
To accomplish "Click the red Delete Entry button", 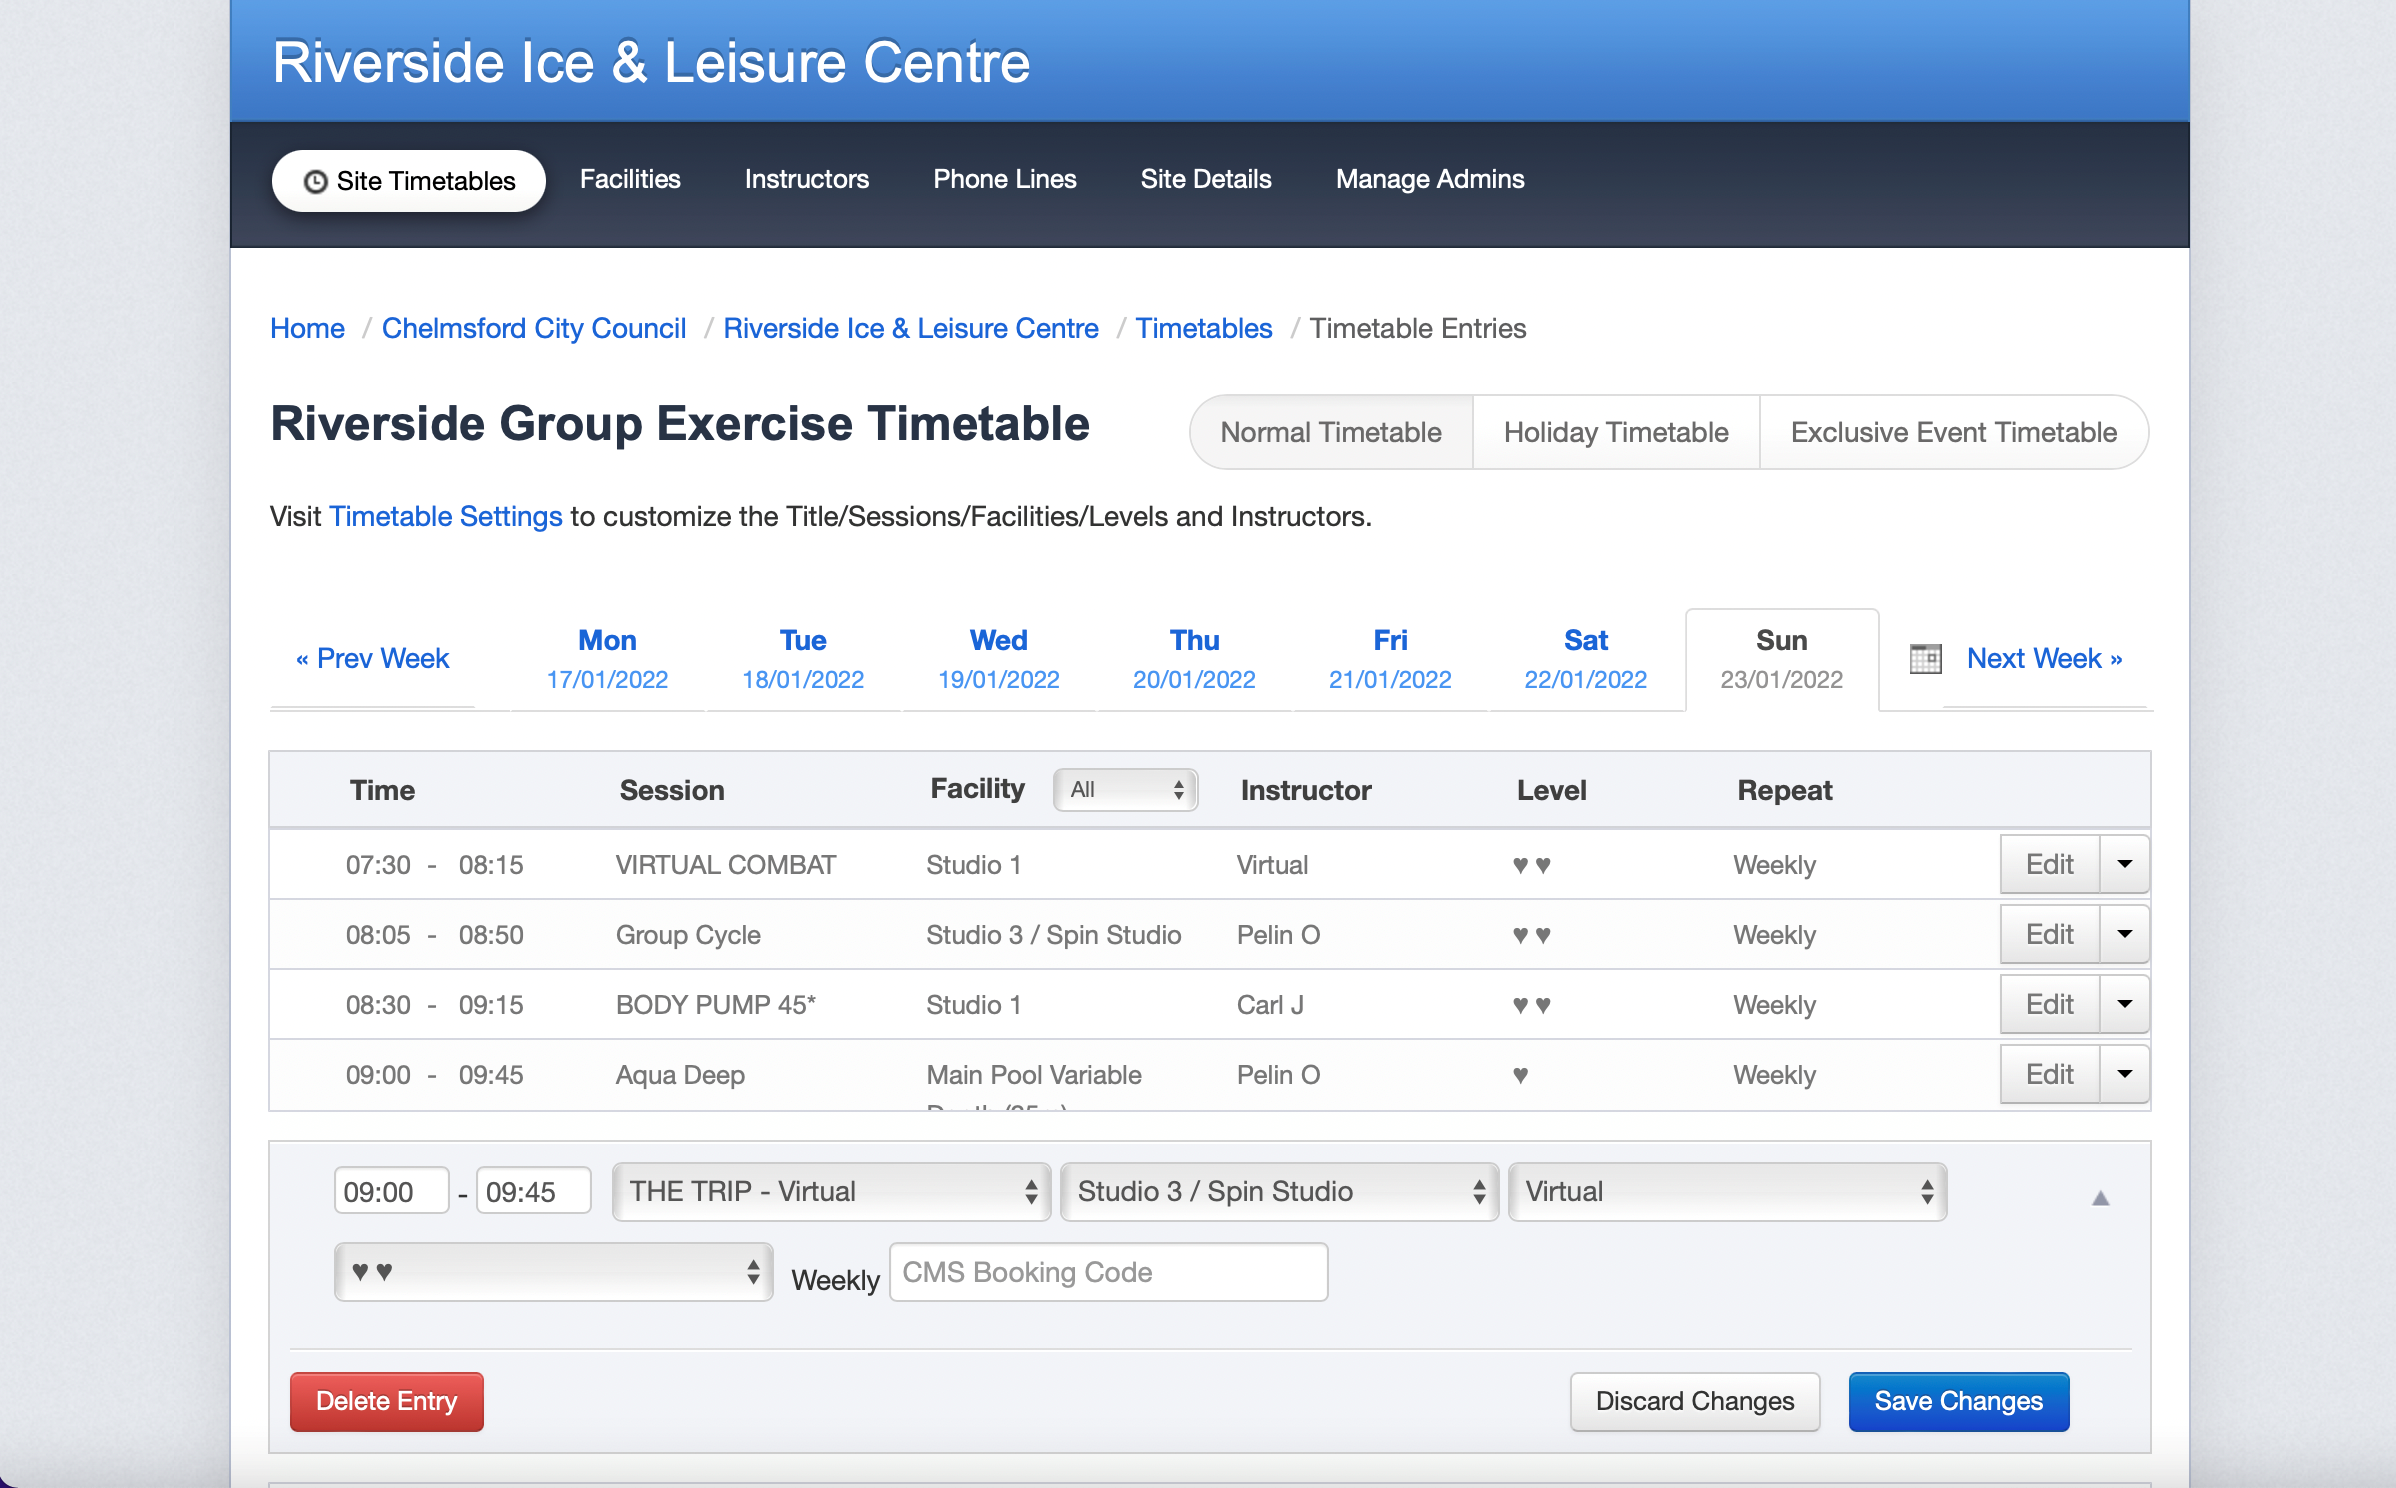I will 387,1402.
